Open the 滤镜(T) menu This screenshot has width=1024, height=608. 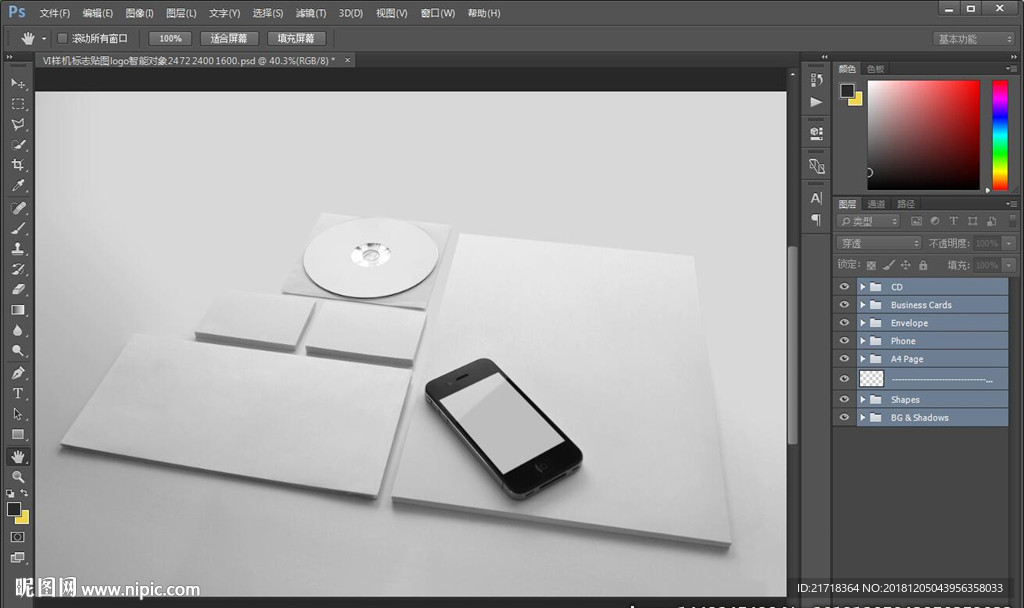[x=311, y=13]
